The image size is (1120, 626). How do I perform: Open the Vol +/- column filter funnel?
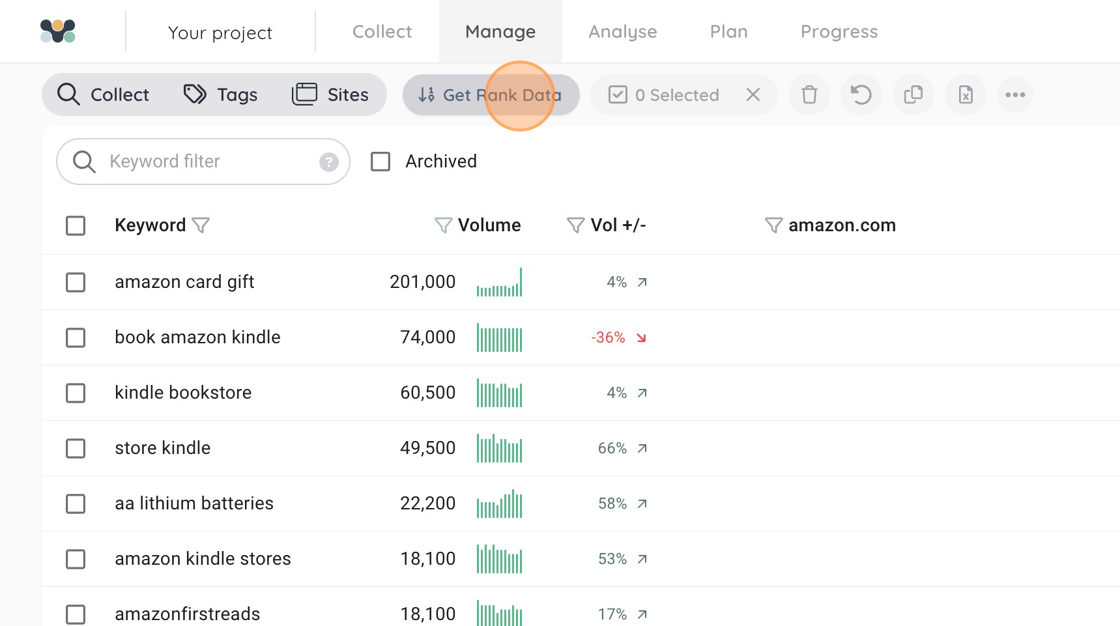click(x=575, y=226)
